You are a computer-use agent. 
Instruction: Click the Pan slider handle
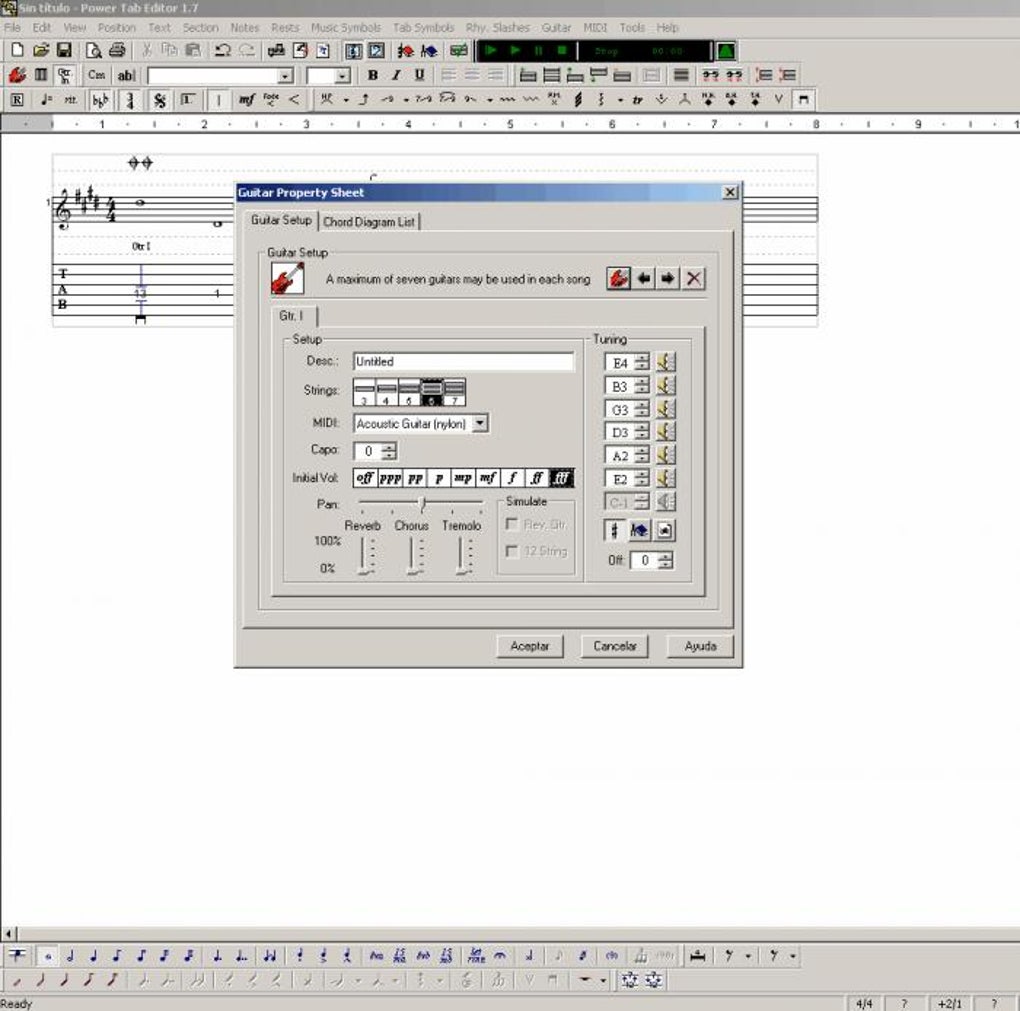point(422,504)
